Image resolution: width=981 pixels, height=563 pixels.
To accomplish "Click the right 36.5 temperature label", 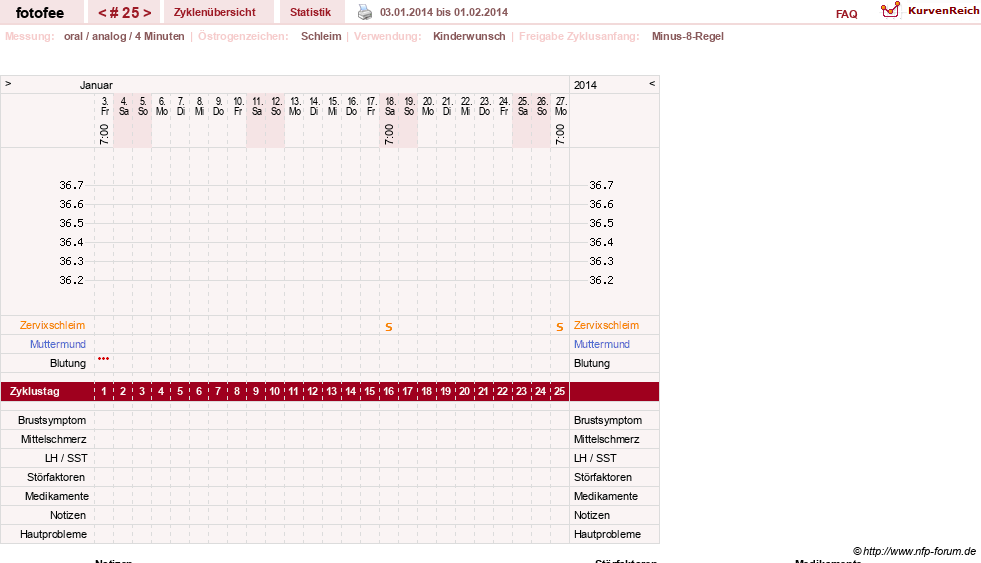I will coord(601,223).
